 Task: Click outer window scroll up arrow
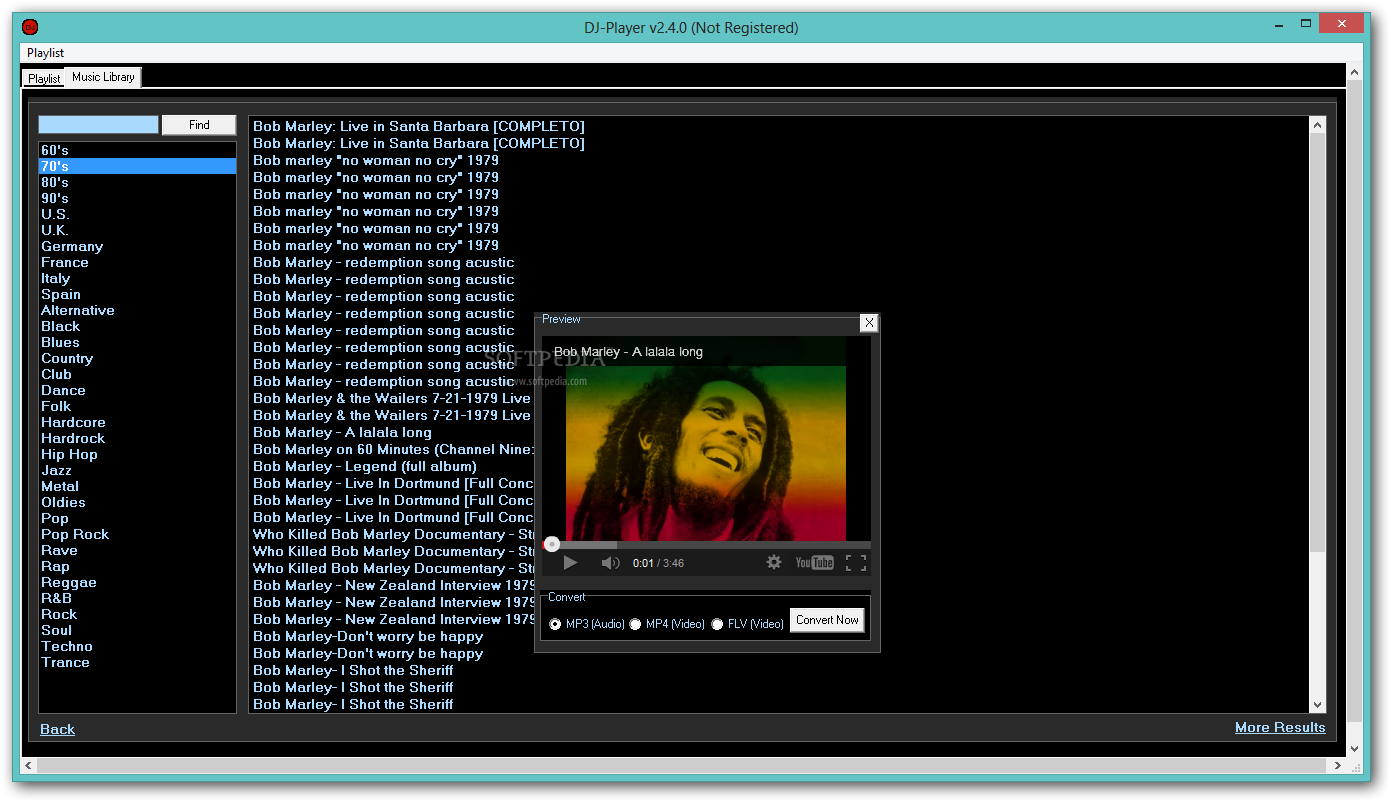1354,73
